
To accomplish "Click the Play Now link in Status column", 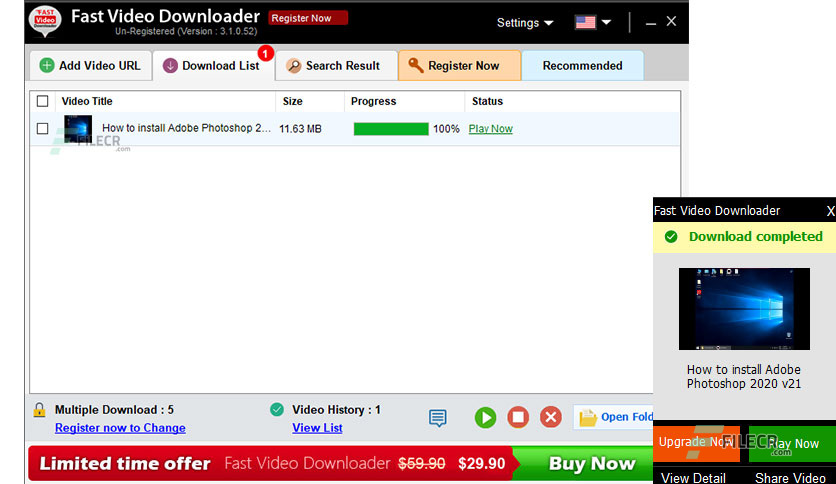I will coord(491,129).
